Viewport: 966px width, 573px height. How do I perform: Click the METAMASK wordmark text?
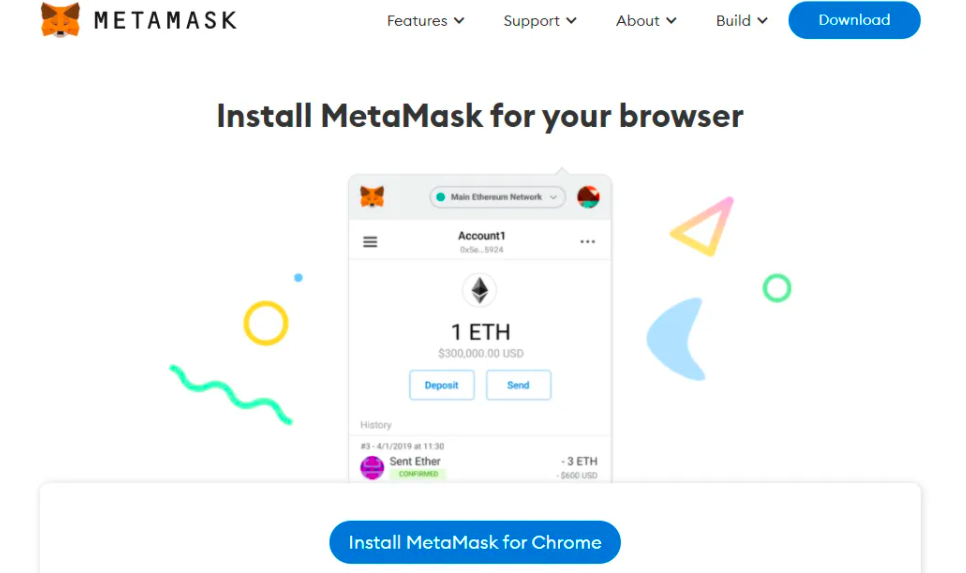165,21
